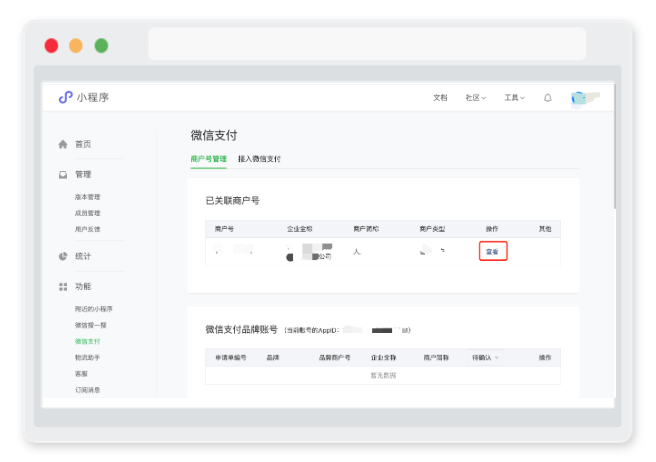Click the red close window button
Screen dimensions: 656x462
tap(51, 46)
